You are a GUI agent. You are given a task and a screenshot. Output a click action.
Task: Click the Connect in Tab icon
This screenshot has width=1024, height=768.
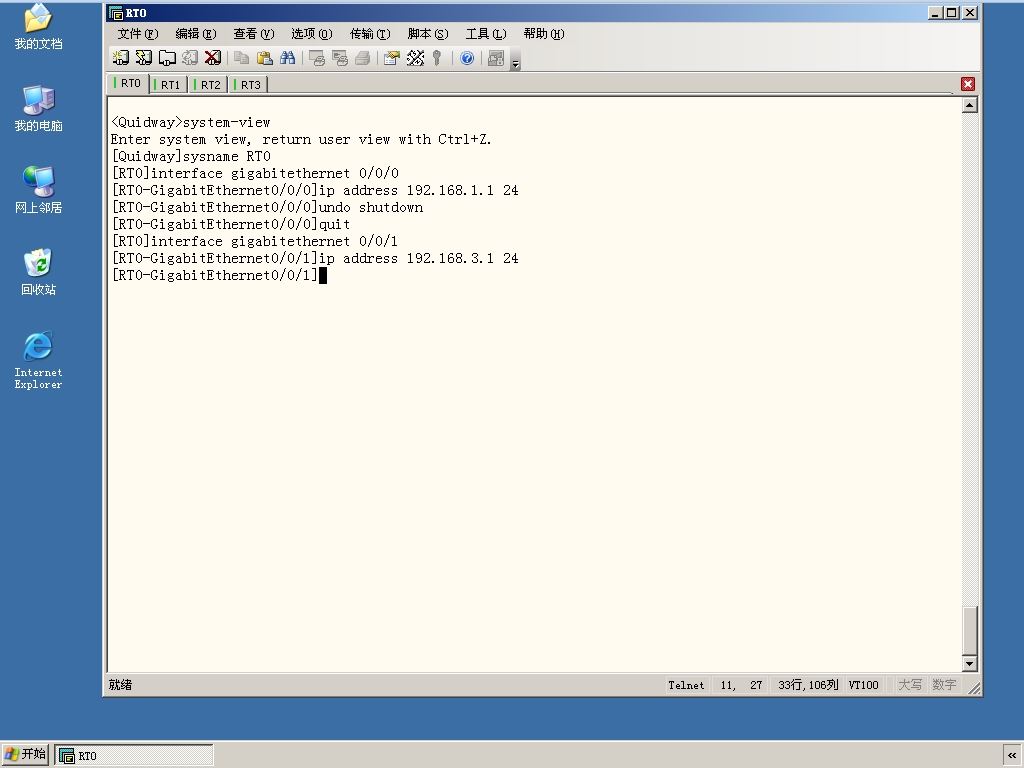pos(167,58)
